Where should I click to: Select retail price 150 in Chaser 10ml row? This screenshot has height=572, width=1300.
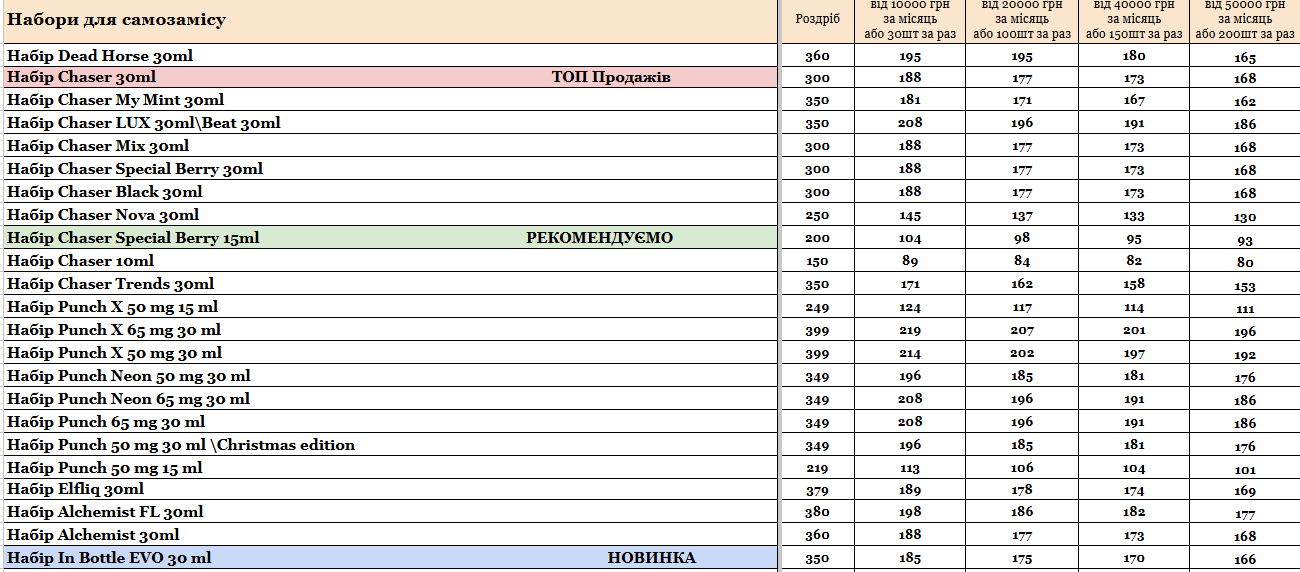click(x=817, y=261)
